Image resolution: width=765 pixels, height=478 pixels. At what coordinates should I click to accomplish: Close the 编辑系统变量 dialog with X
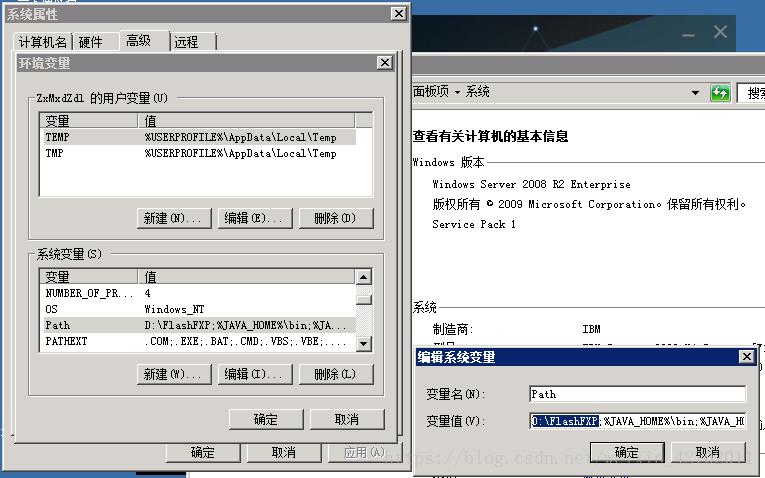[x=746, y=357]
